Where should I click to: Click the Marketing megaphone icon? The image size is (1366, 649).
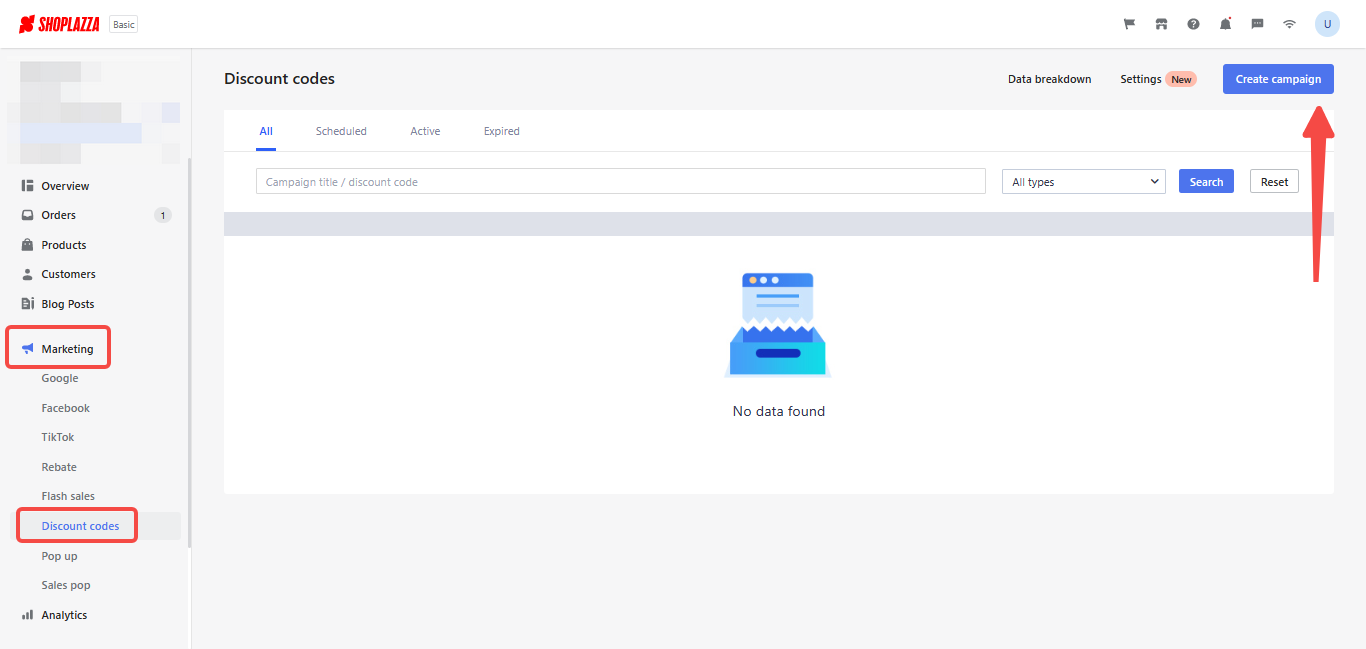coord(28,349)
